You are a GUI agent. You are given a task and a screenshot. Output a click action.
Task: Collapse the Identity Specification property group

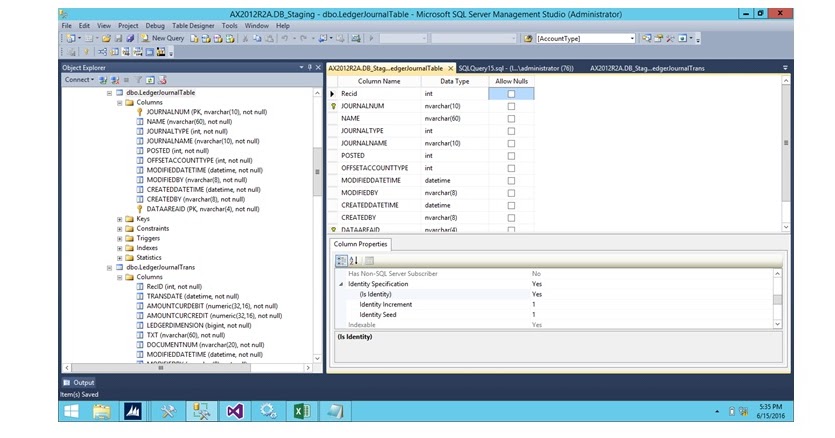[x=341, y=284]
